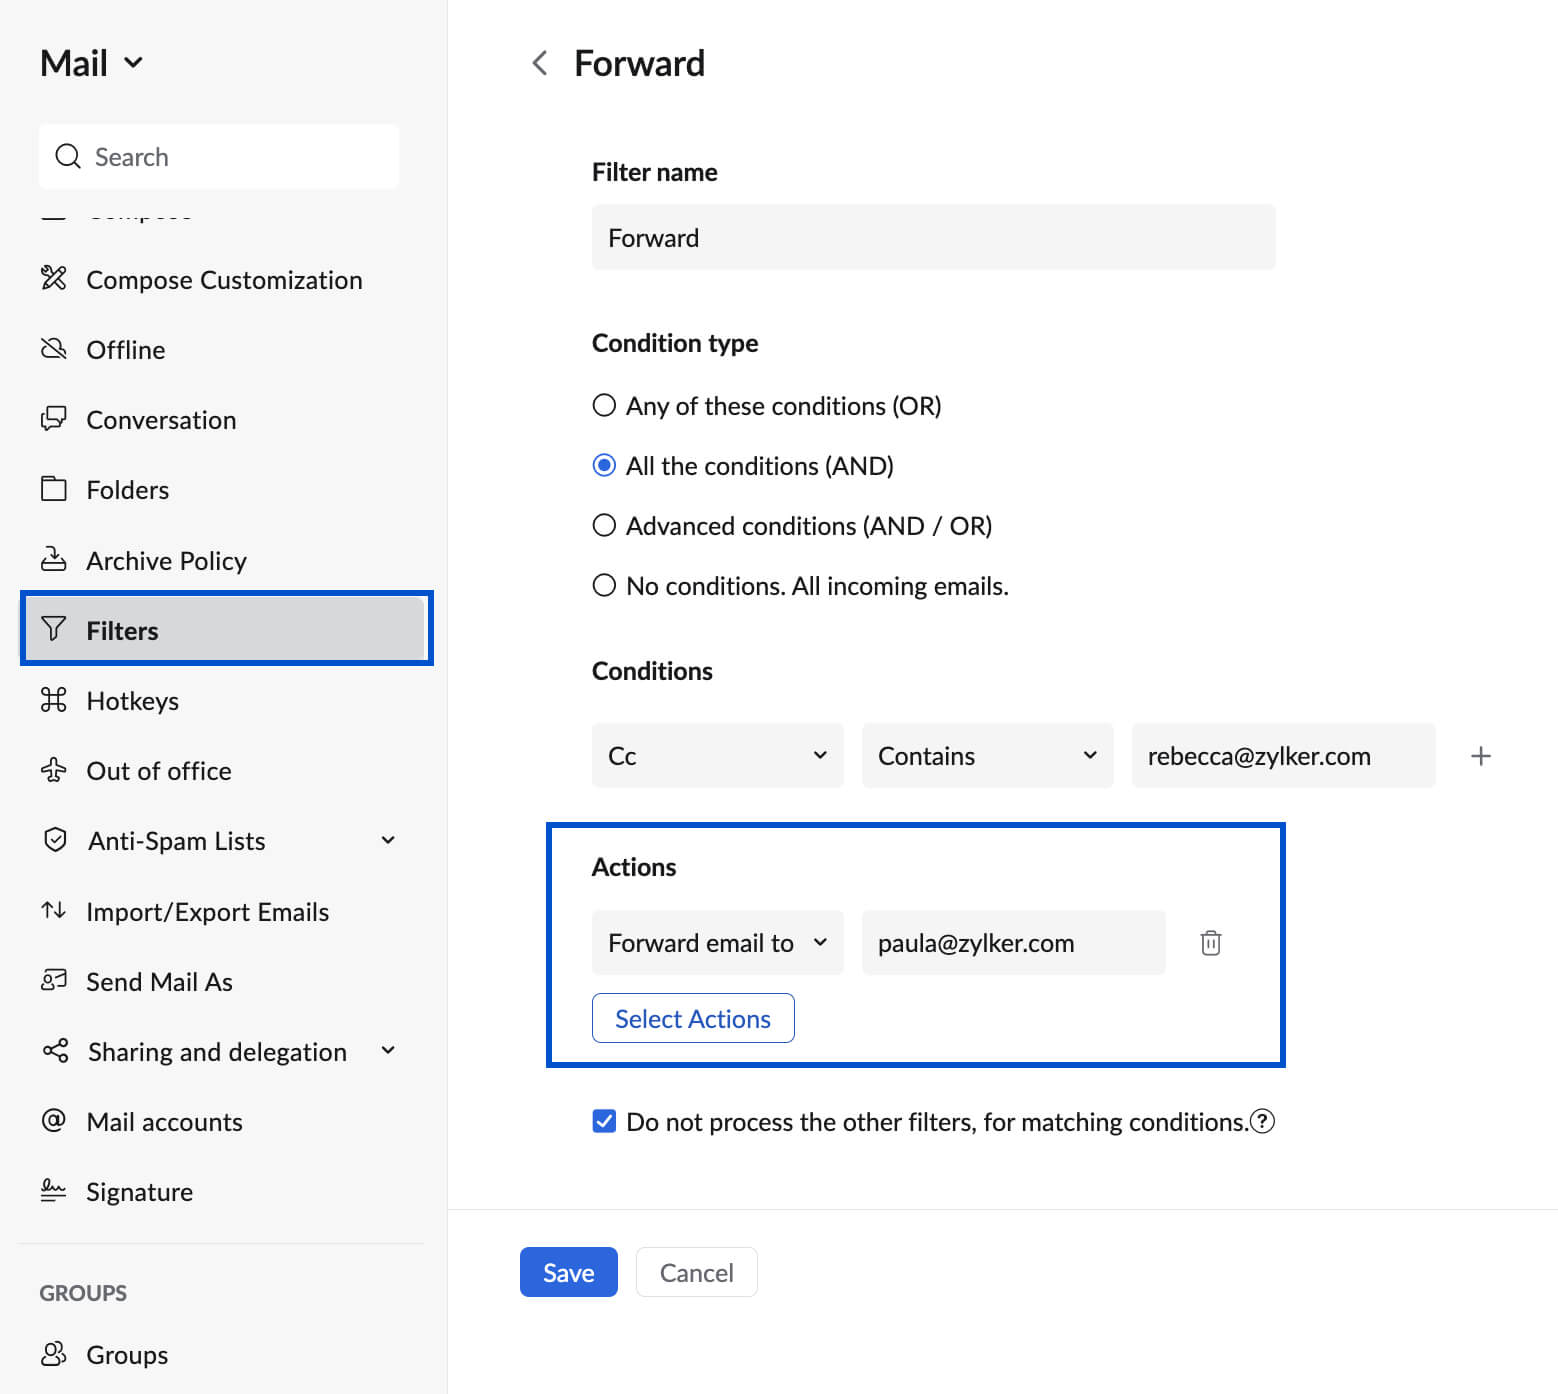The height and width of the screenshot is (1394, 1558).
Task: Add a new condition with plus icon
Action: tap(1480, 756)
